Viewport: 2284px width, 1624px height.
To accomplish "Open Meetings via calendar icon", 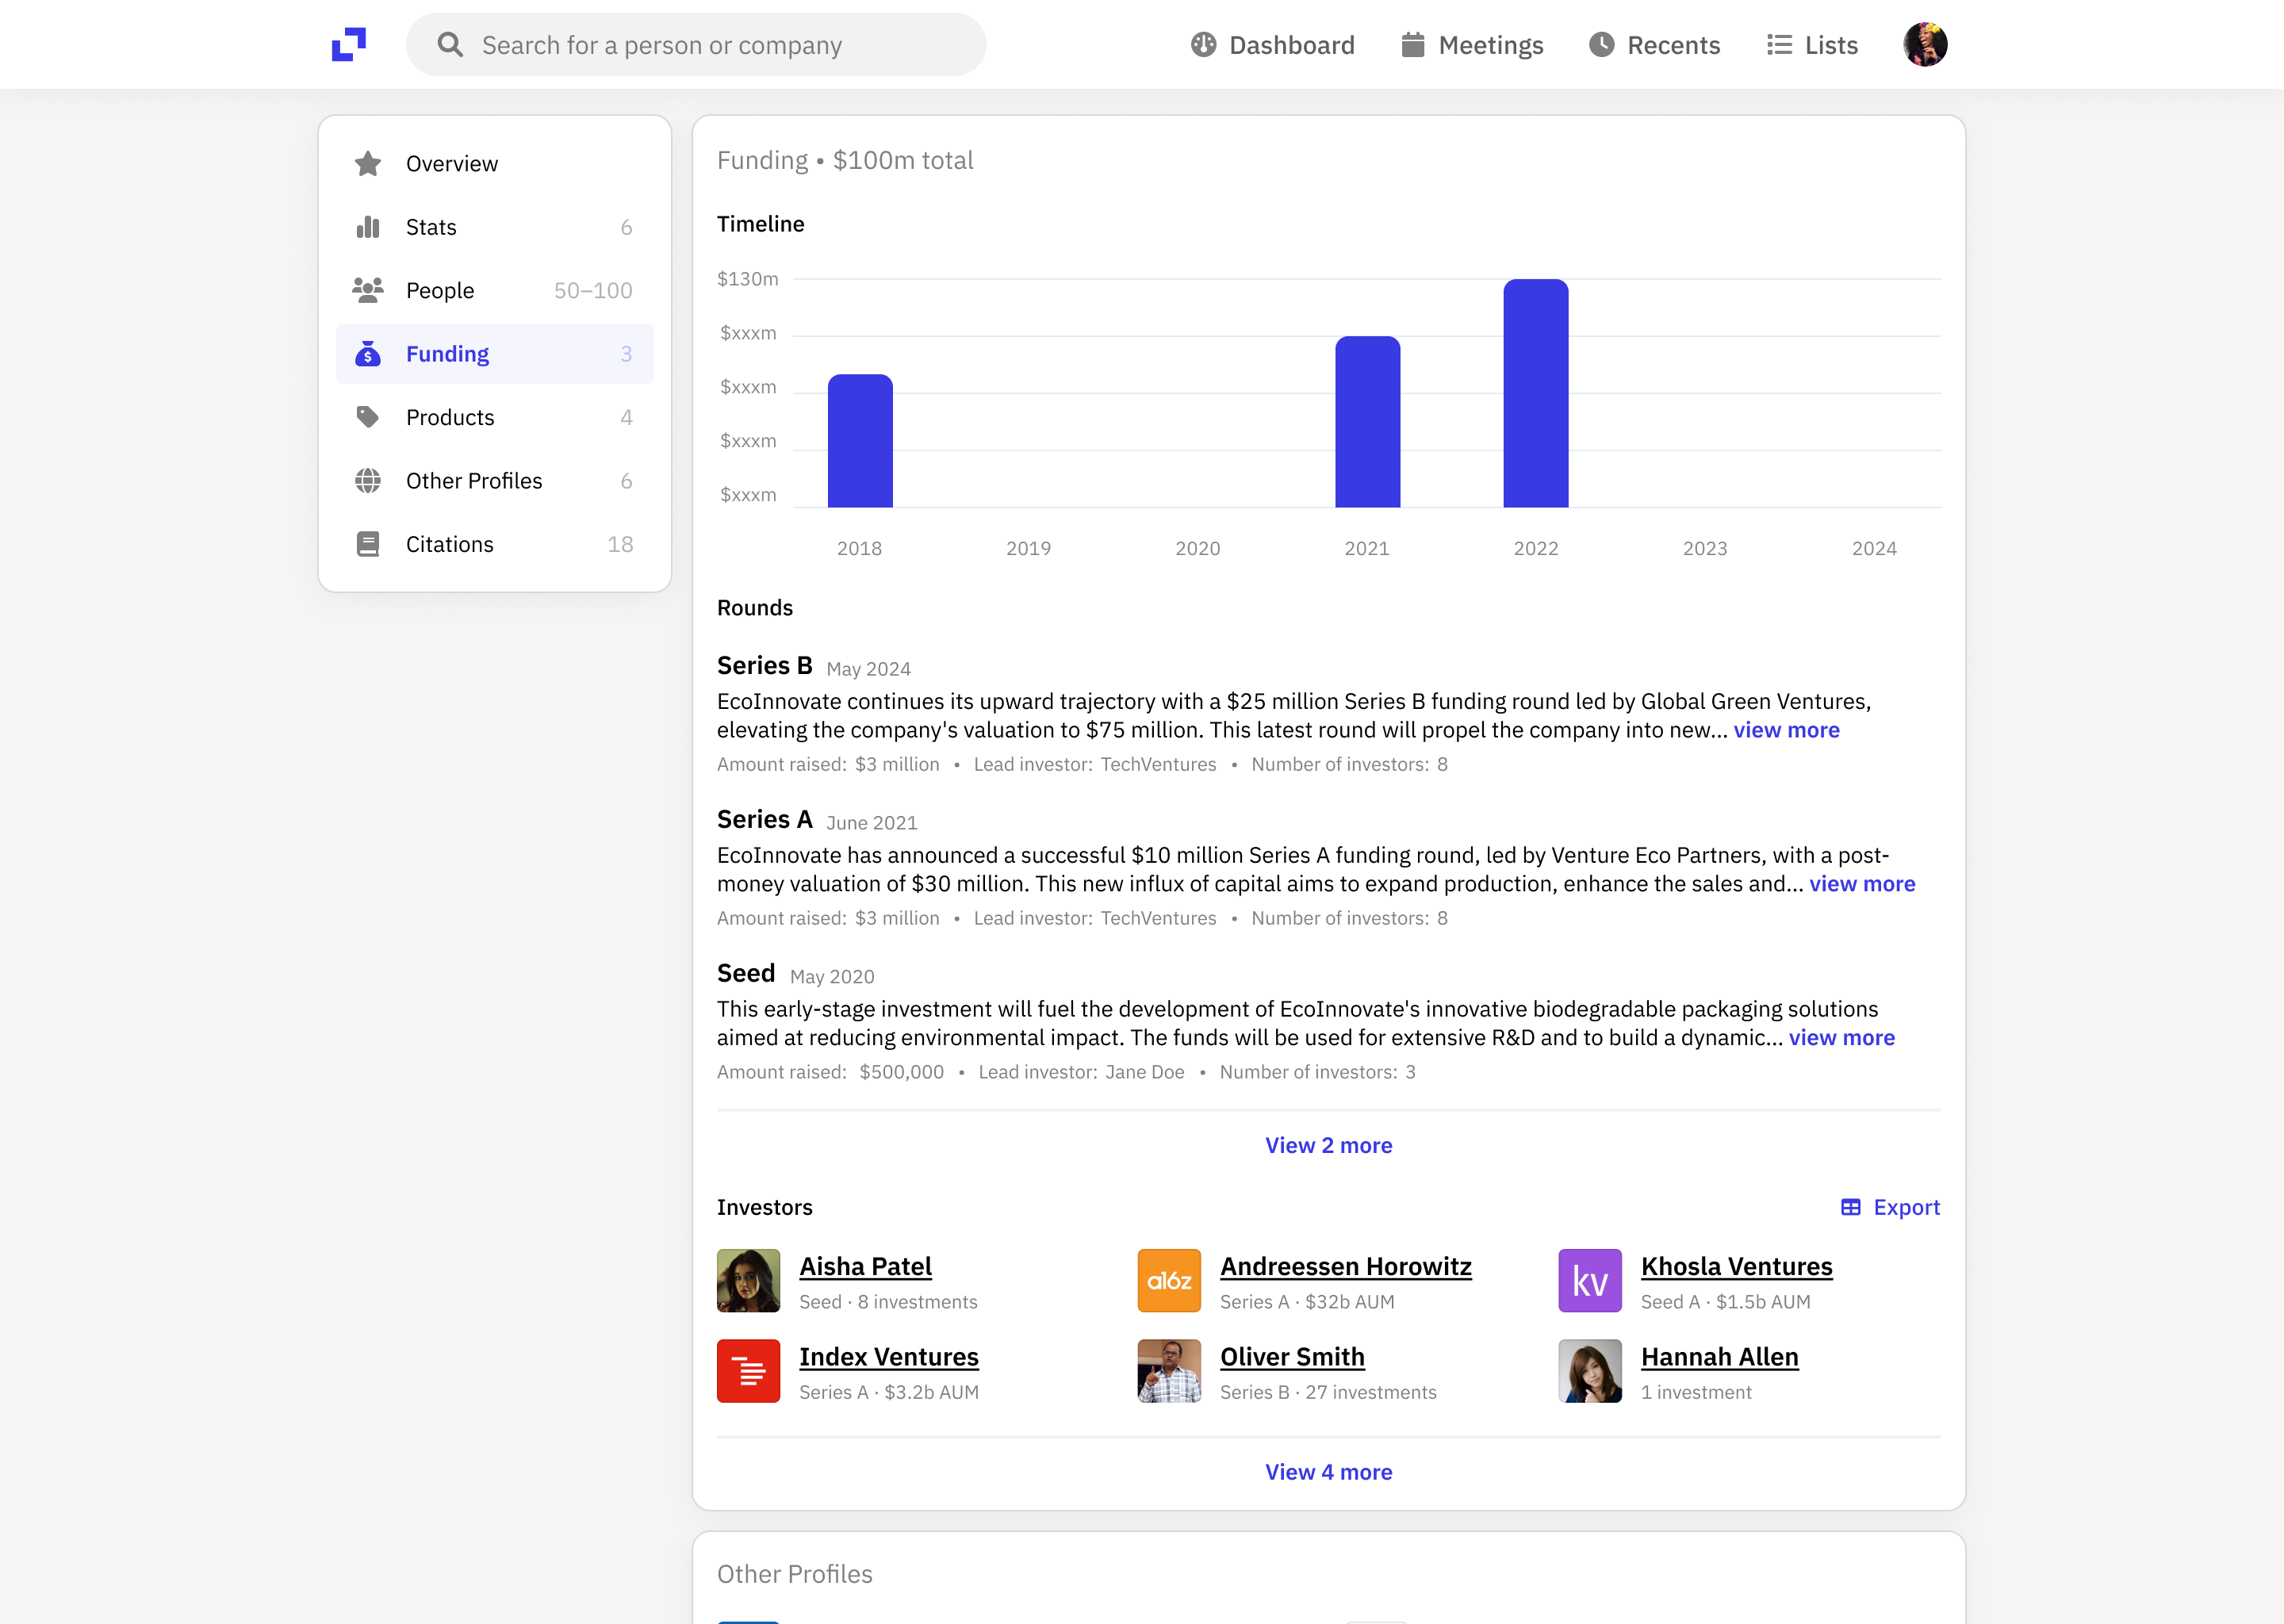I will point(1412,45).
